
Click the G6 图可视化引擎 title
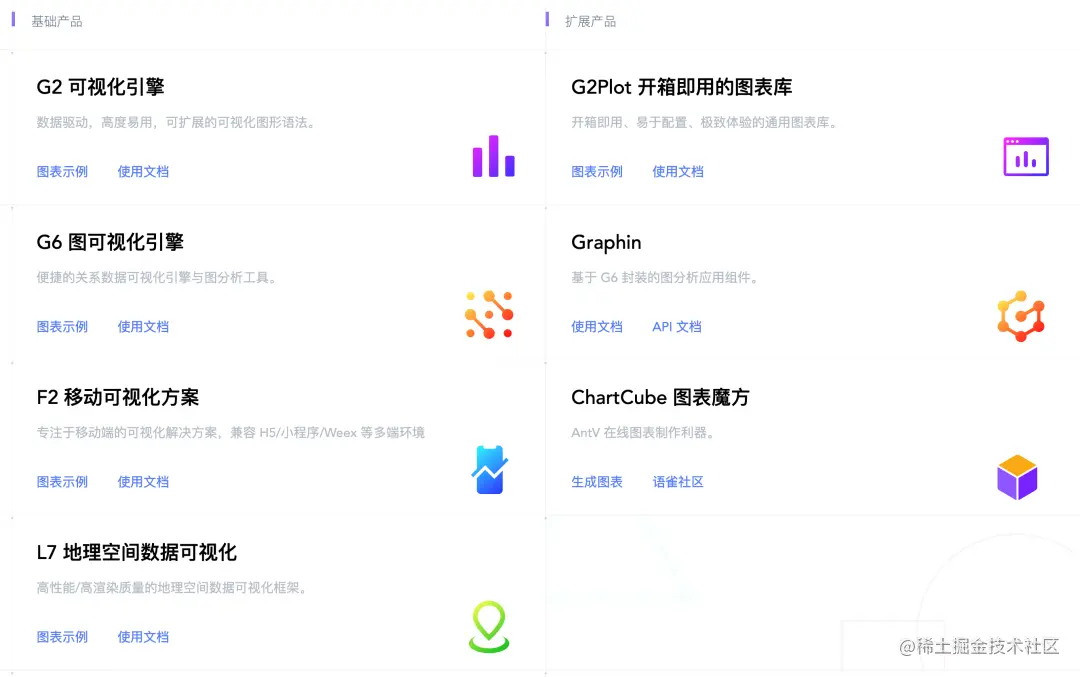(x=110, y=242)
